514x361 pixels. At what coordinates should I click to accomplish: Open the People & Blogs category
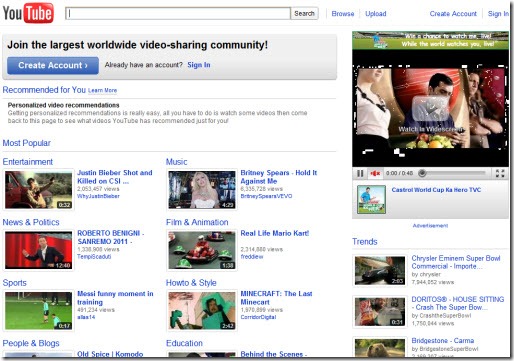(31, 343)
